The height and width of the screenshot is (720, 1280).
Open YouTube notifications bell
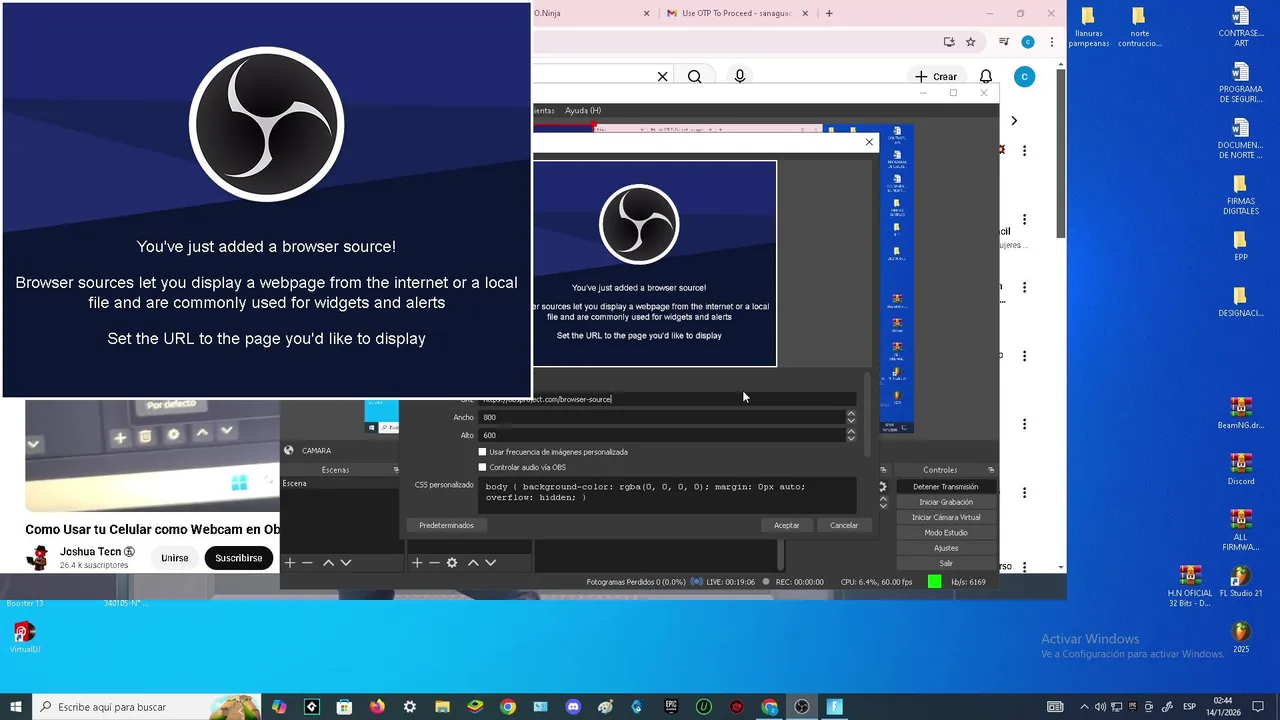(986, 77)
